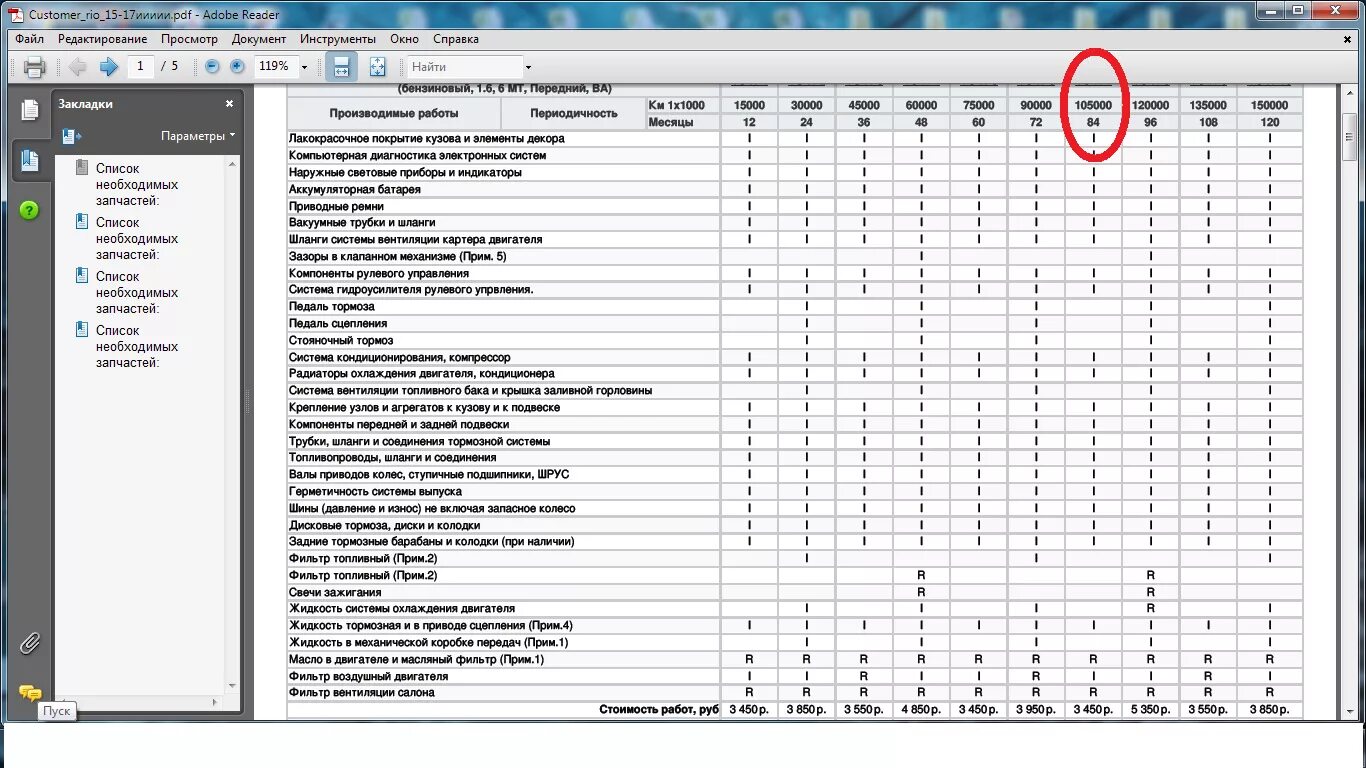Open the zoom percentage dropdown arrow
1366x768 pixels.
[305, 67]
